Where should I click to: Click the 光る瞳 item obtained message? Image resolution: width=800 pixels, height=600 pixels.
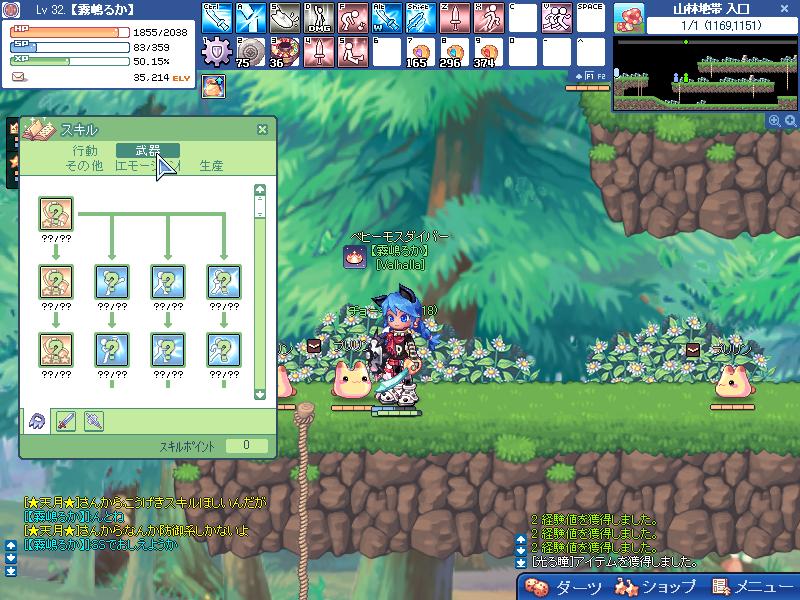[615, 562]
